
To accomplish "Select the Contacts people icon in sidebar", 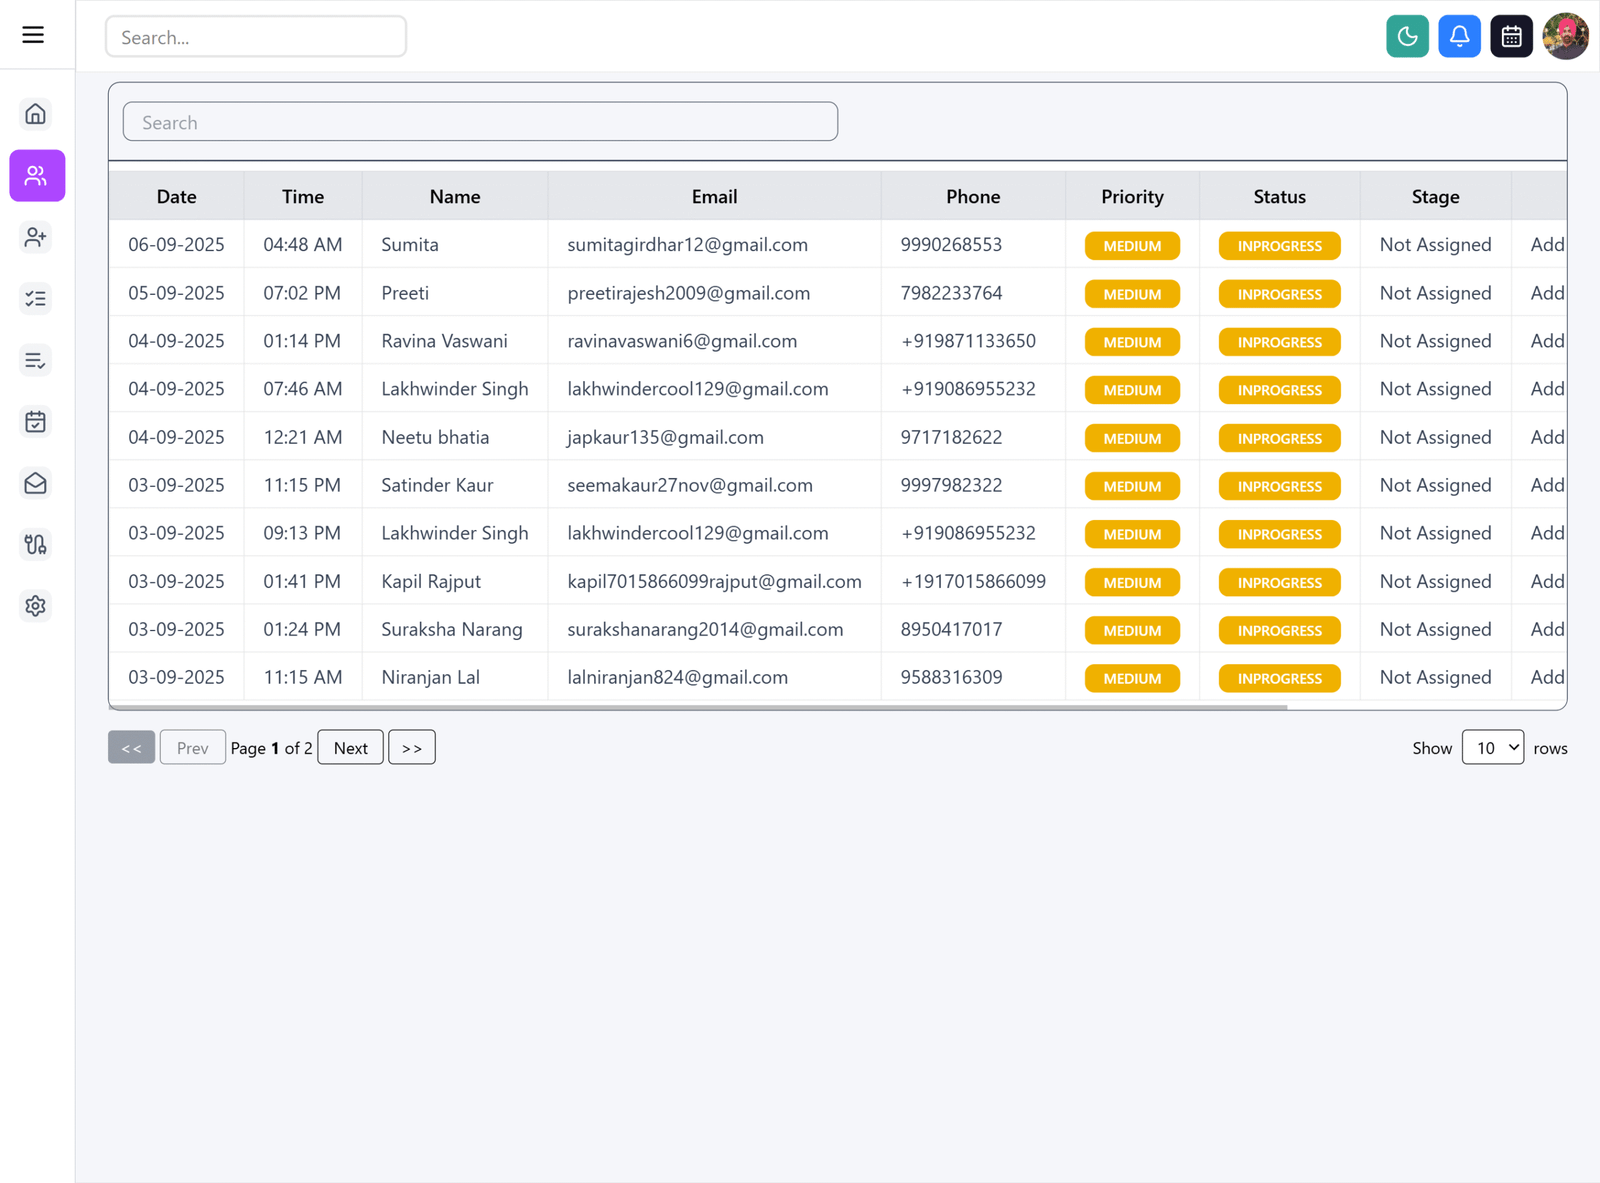I will point(36,175).
